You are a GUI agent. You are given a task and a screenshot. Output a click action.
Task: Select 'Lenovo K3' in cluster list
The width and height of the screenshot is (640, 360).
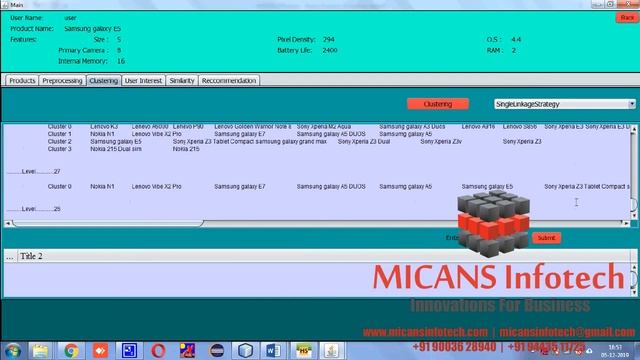pos(104,127)
